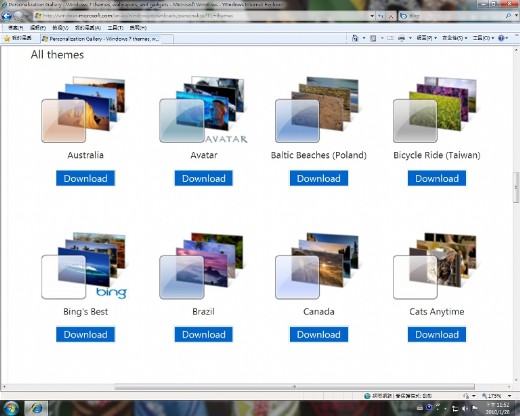Screen dimensions: 520x416
Task: Download the Cats Anytime theme
Action: coord(437,334)
